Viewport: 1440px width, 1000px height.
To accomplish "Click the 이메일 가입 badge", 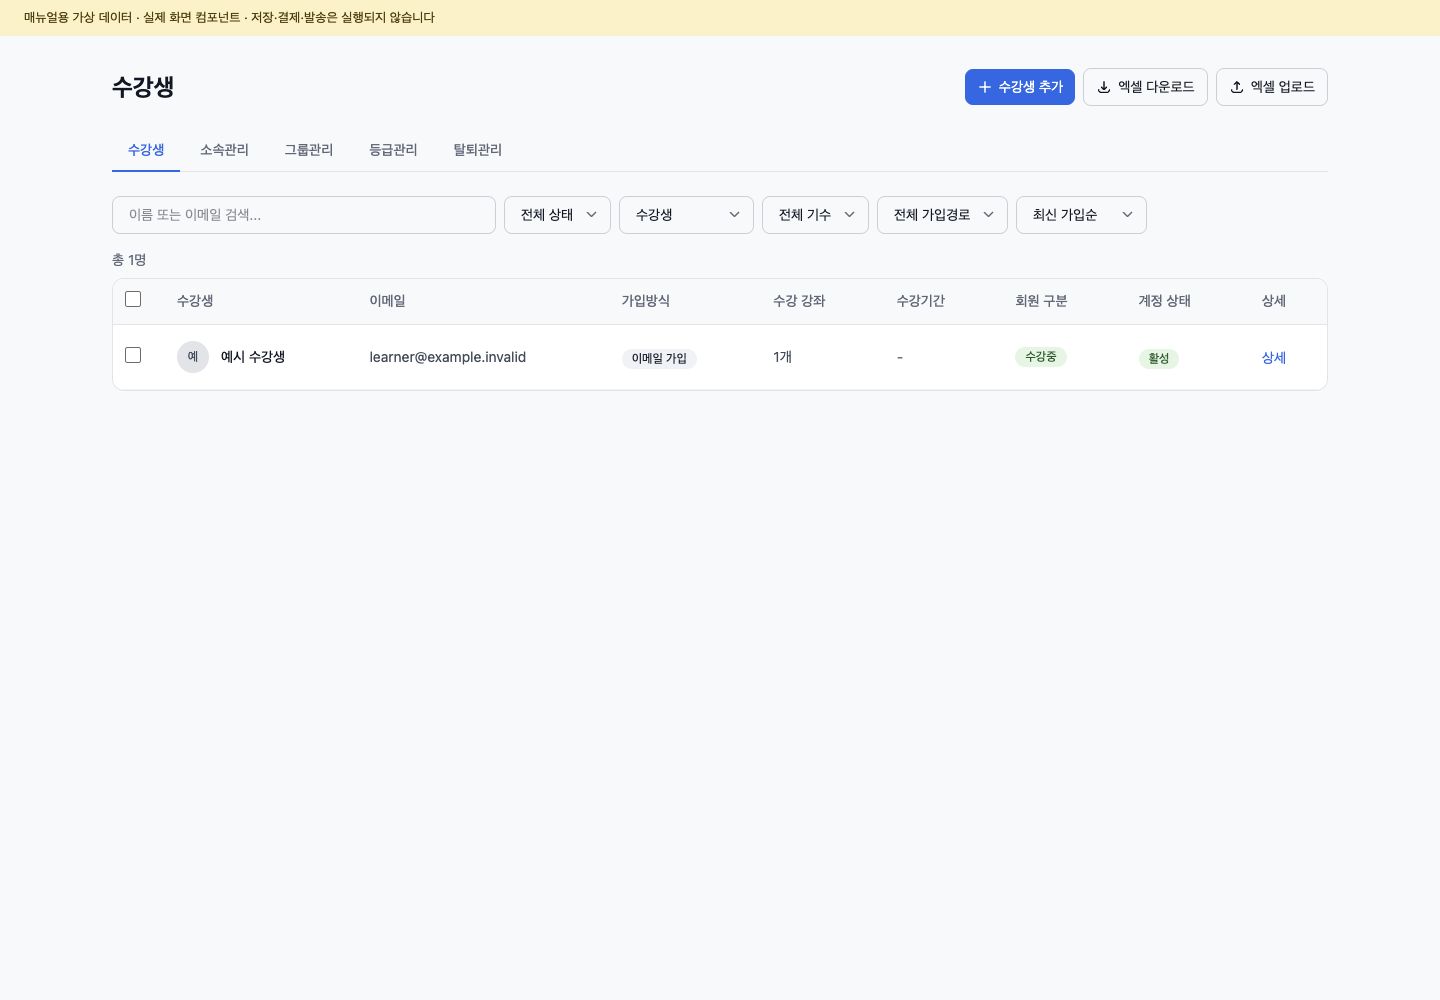I will [x=659, y=358].
